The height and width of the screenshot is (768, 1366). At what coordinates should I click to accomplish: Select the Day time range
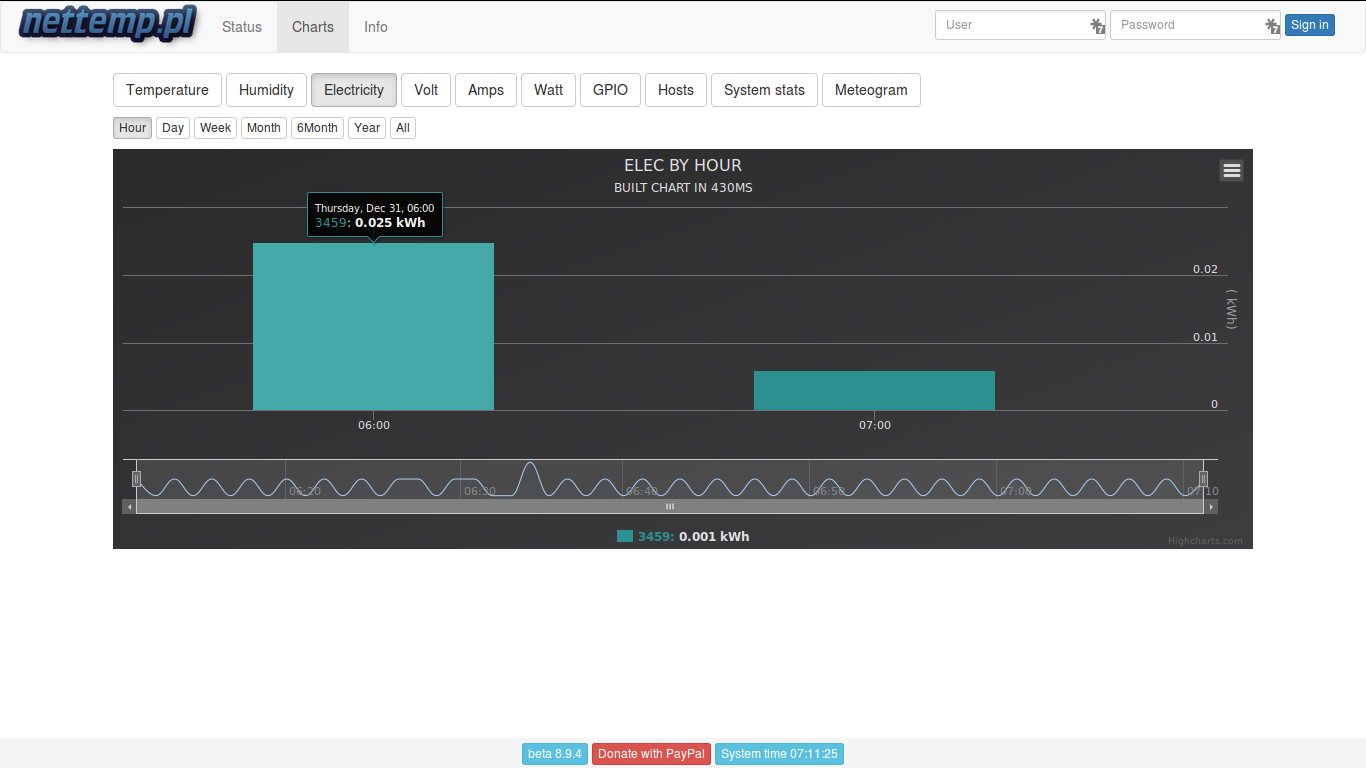pyautogui.click(x=173, y=128)
